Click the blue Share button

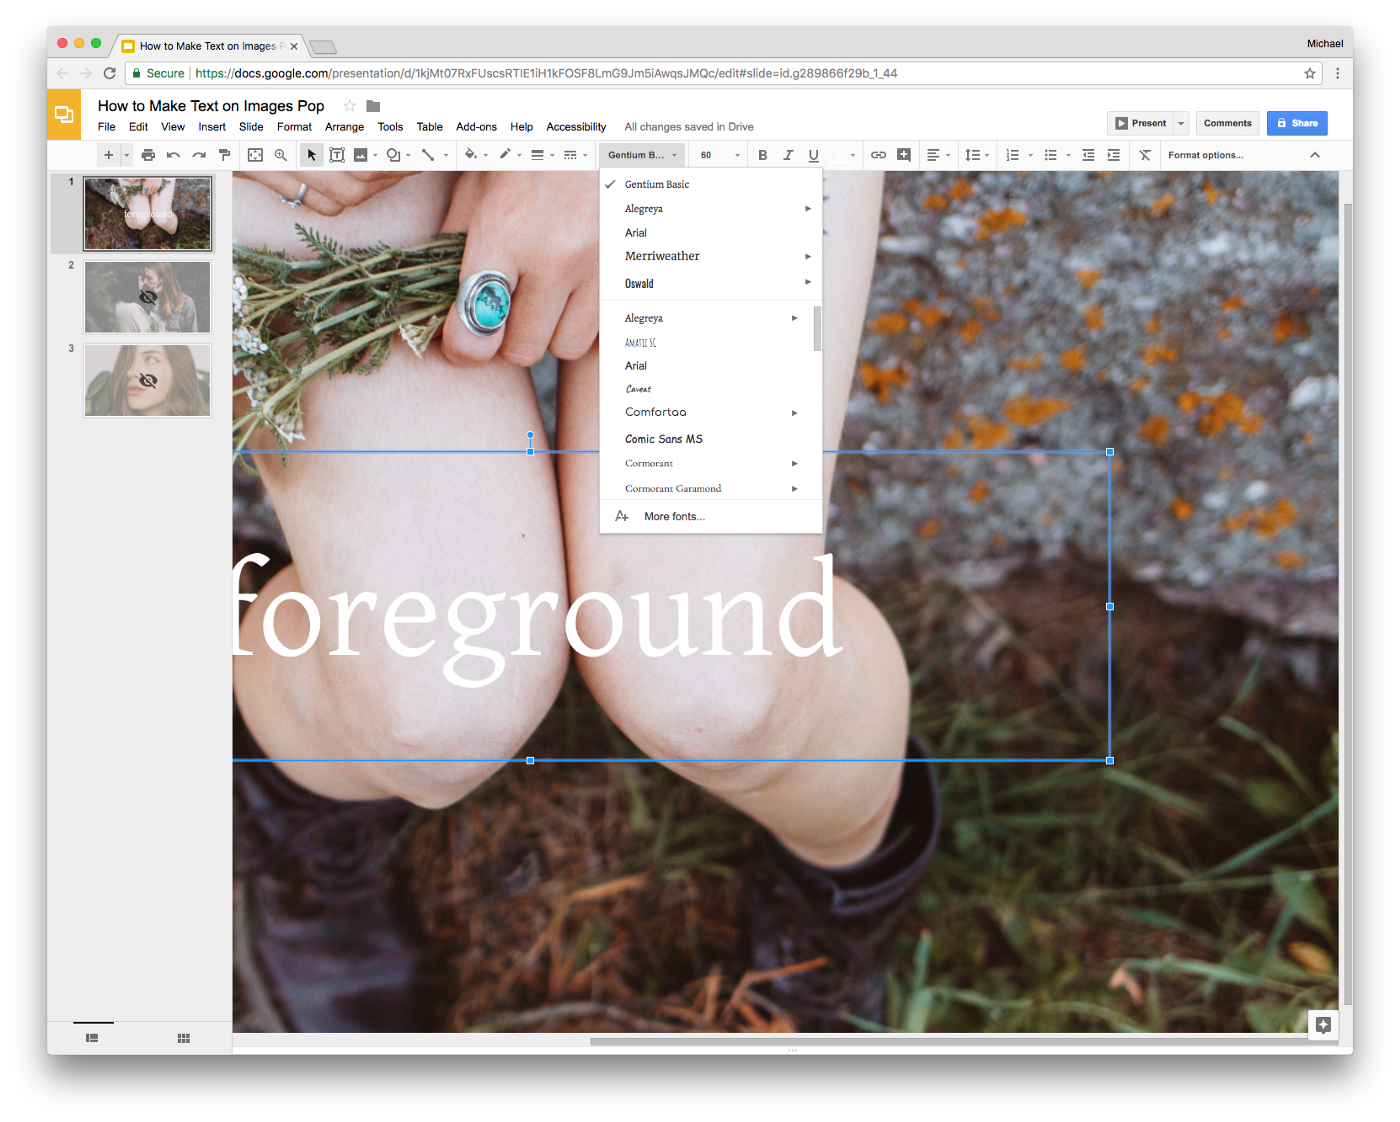[x=1297, y=123]
